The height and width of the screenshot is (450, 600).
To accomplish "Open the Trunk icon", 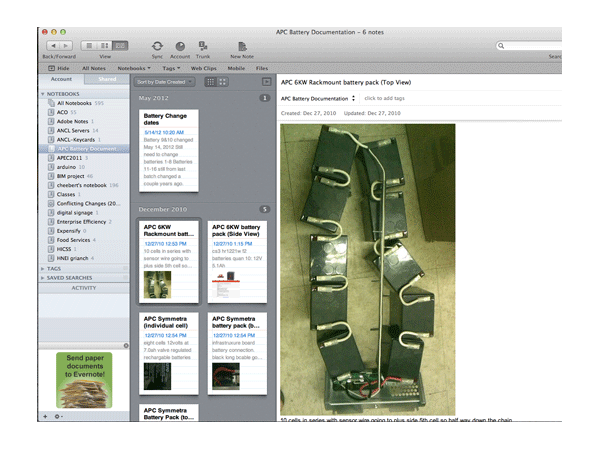I will [x=203, y=46].
